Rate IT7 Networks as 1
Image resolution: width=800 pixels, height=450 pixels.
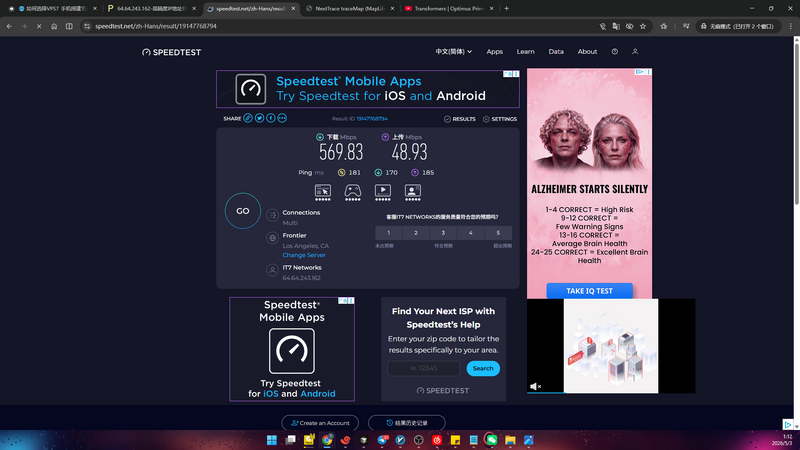(389, 233)
